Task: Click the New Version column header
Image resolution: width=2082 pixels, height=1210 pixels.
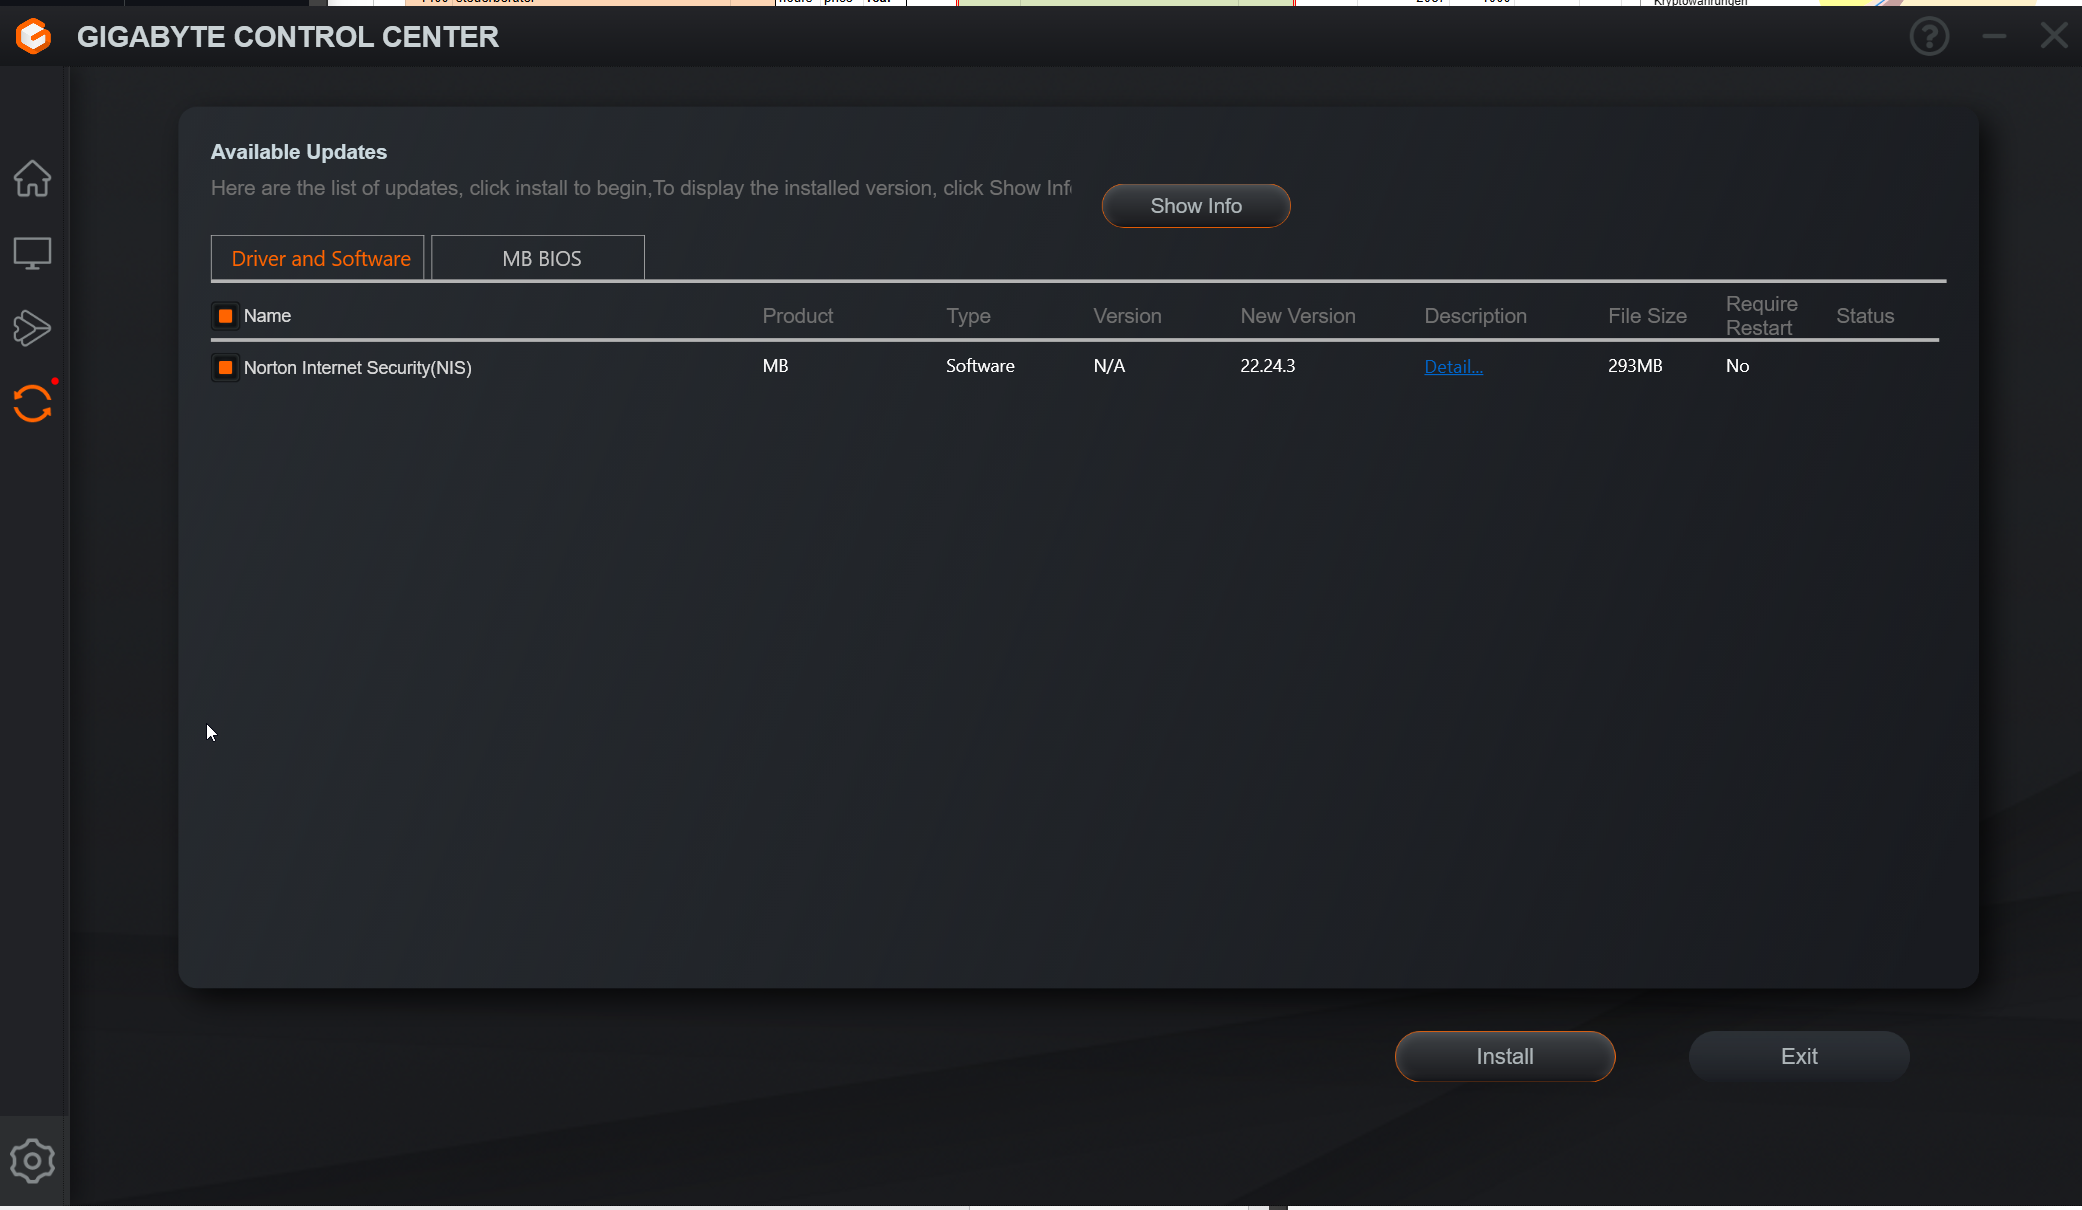Action: (x=1297, y=316)
